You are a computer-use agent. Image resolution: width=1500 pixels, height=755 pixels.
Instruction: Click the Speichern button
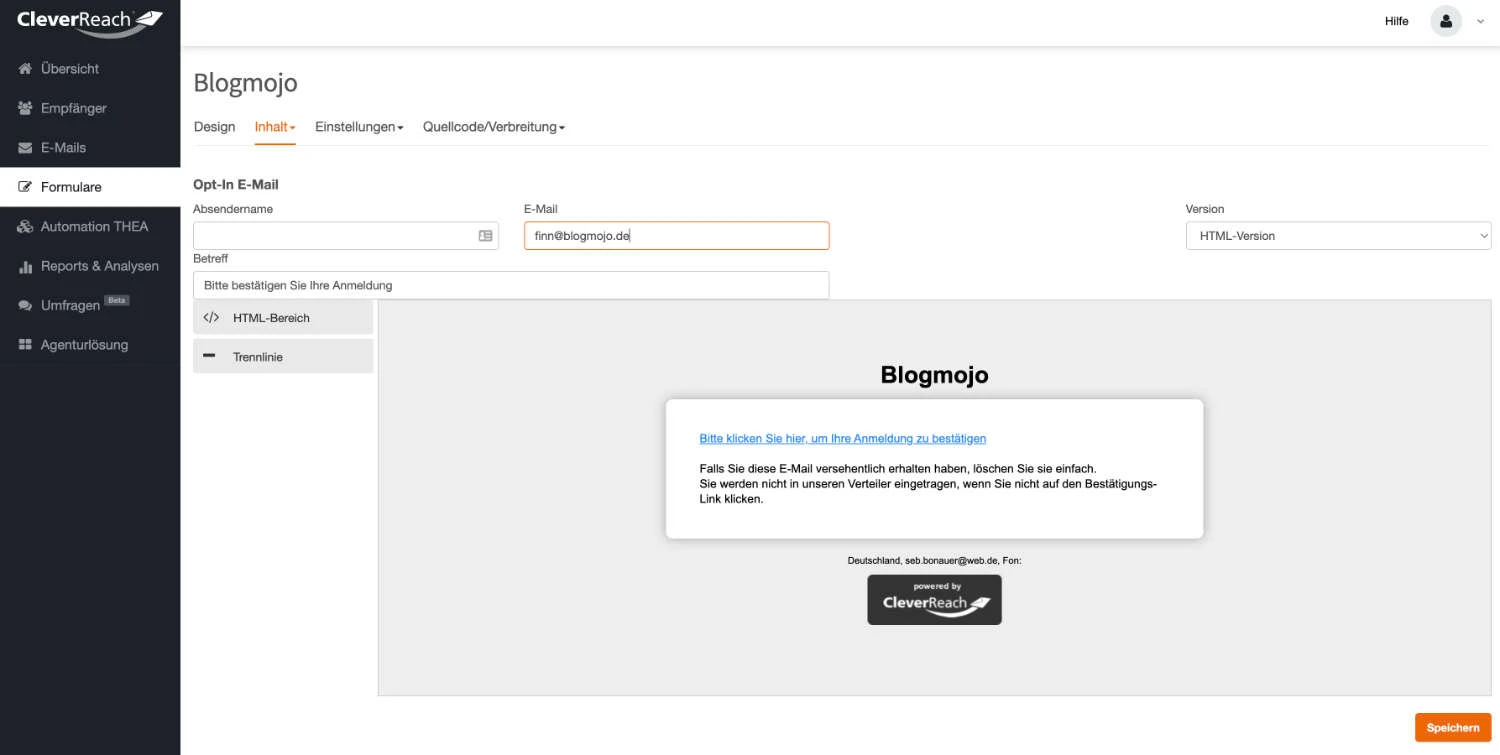[1452, 727]
